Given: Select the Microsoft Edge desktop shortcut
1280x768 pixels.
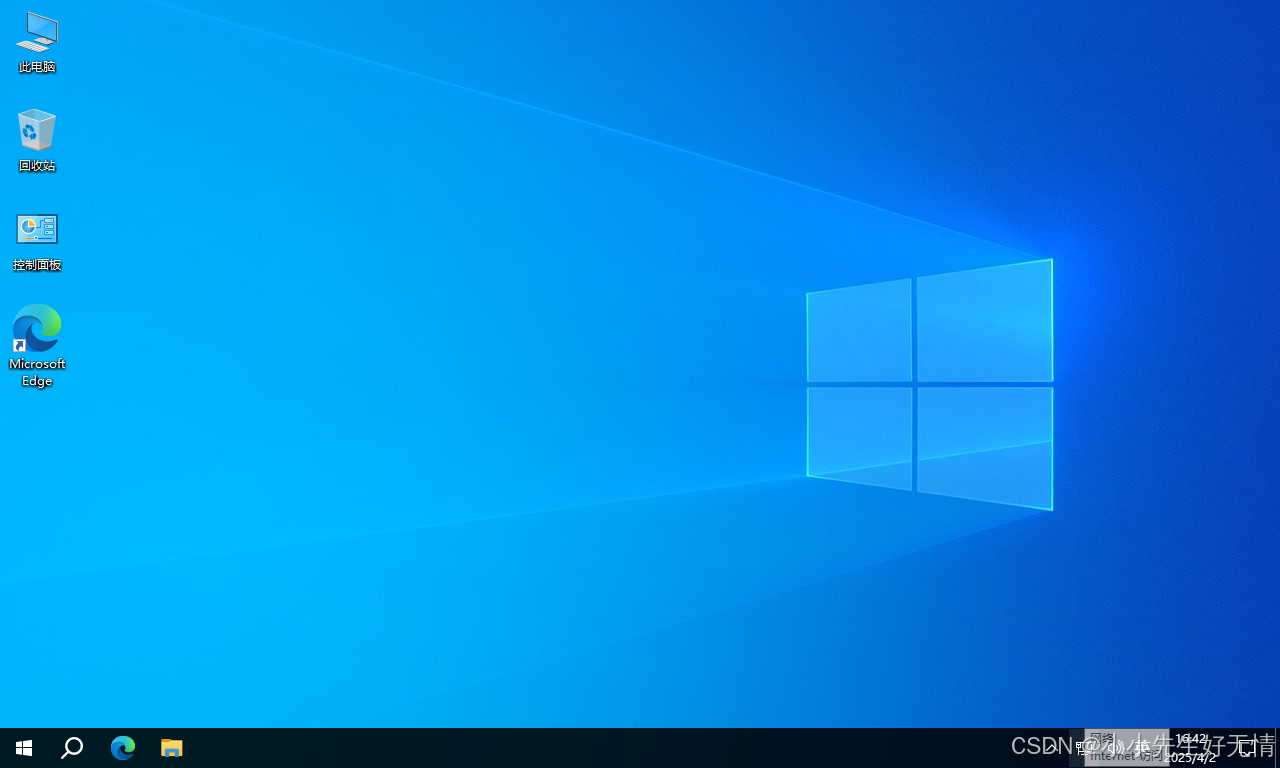Looking at the screenshot, I should (x=37, y=345).
